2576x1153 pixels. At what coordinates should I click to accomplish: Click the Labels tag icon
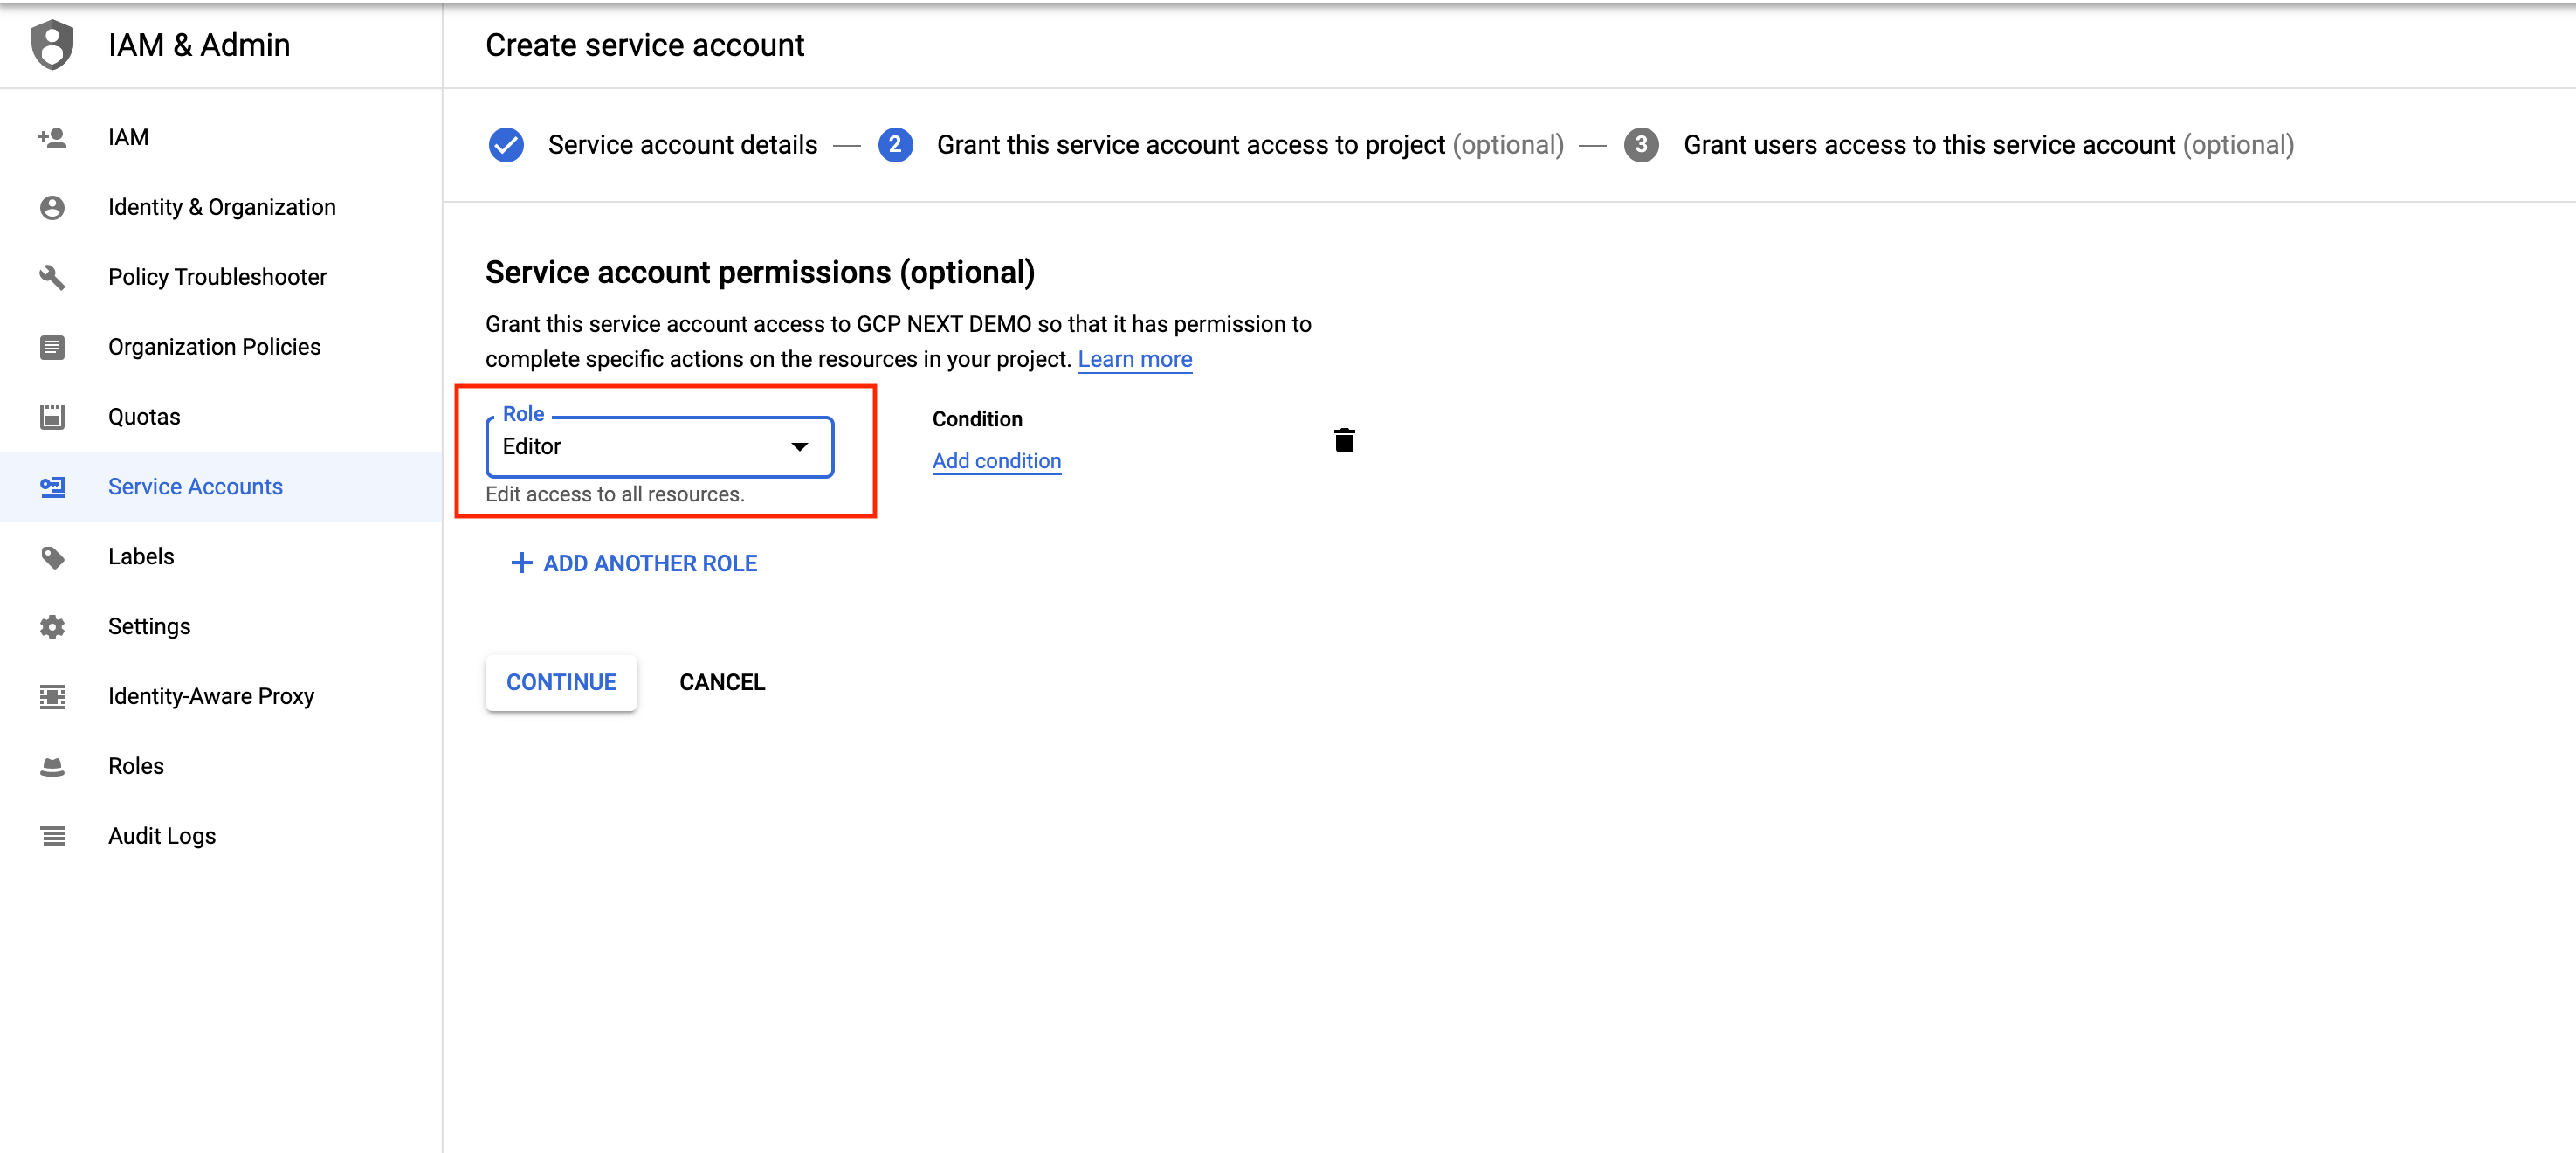pyautogui.click(x=52, y=557)
